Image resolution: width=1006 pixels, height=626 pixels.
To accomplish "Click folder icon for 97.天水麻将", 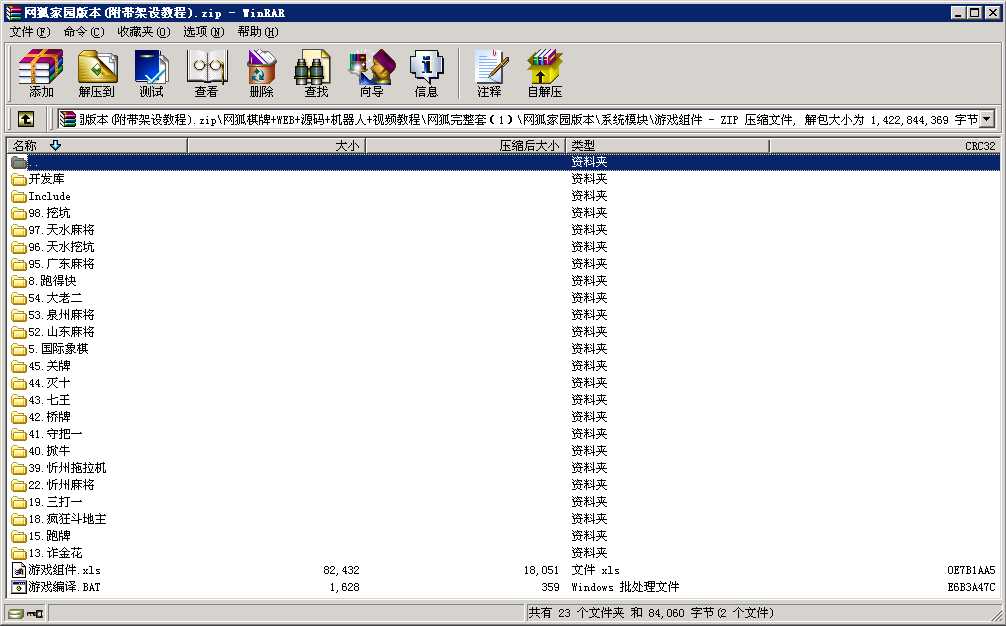I will (19, 230).
